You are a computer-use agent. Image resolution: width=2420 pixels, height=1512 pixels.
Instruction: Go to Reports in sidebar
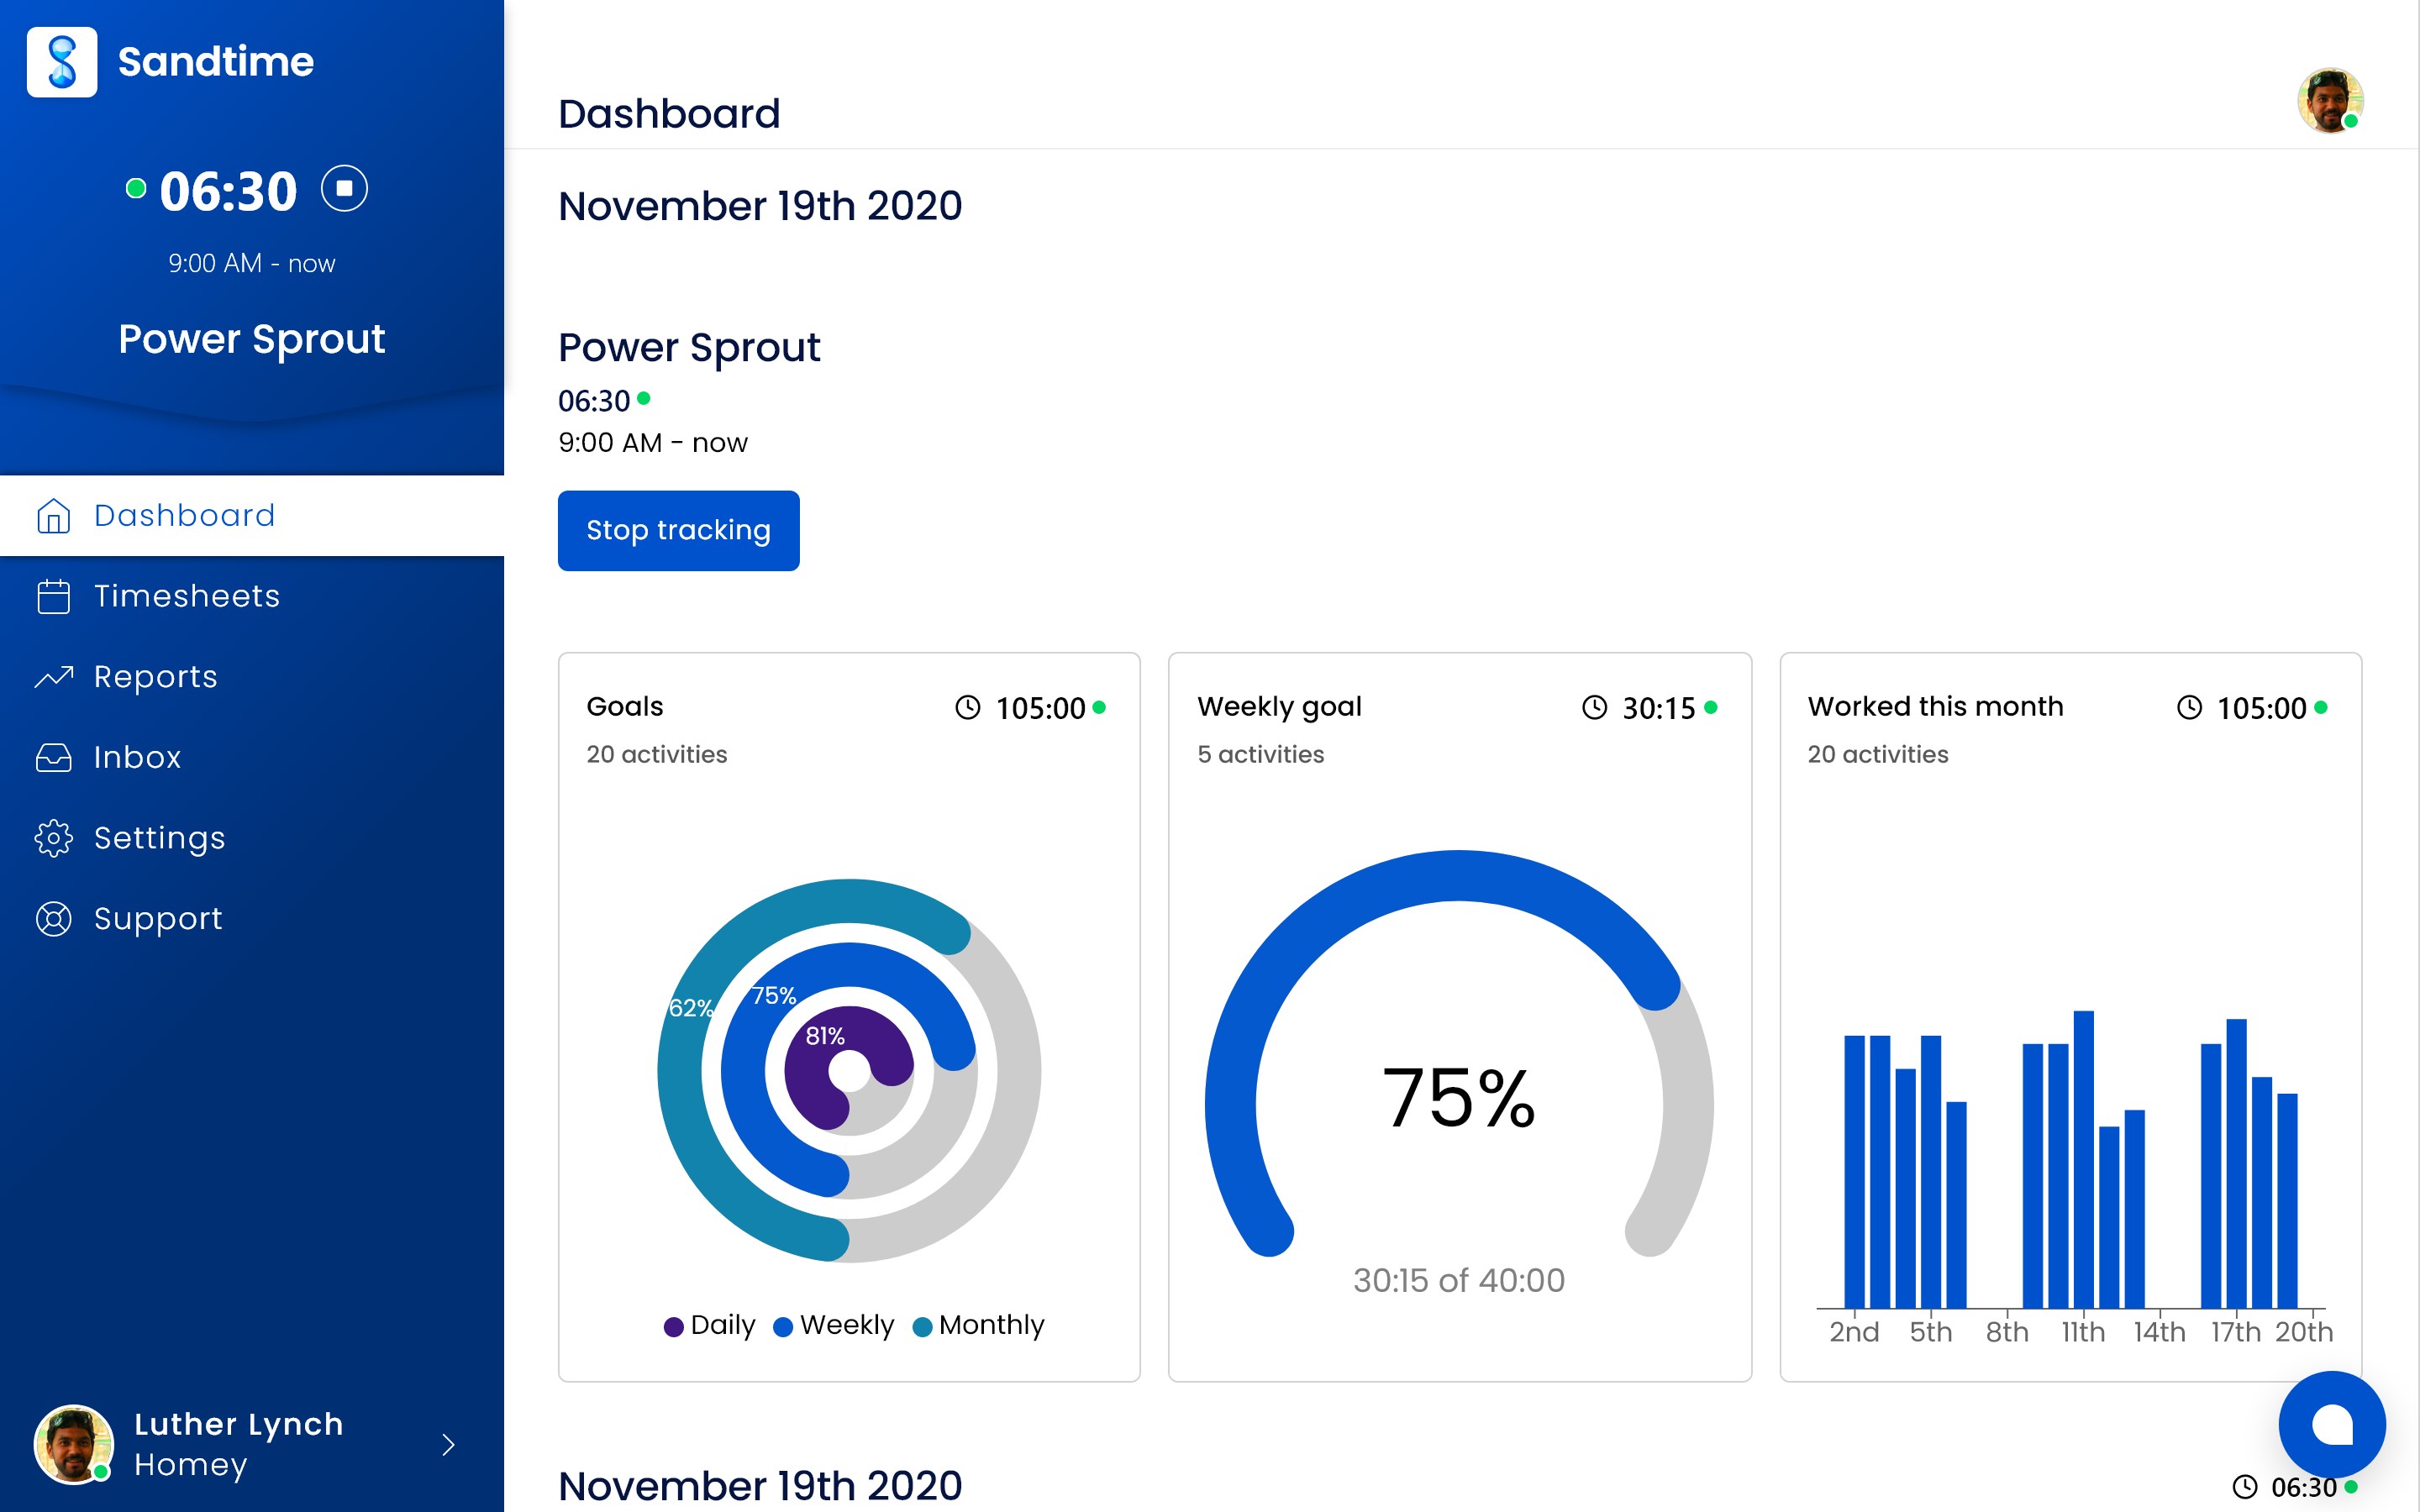pyautogui.click(x=155, y=677)
